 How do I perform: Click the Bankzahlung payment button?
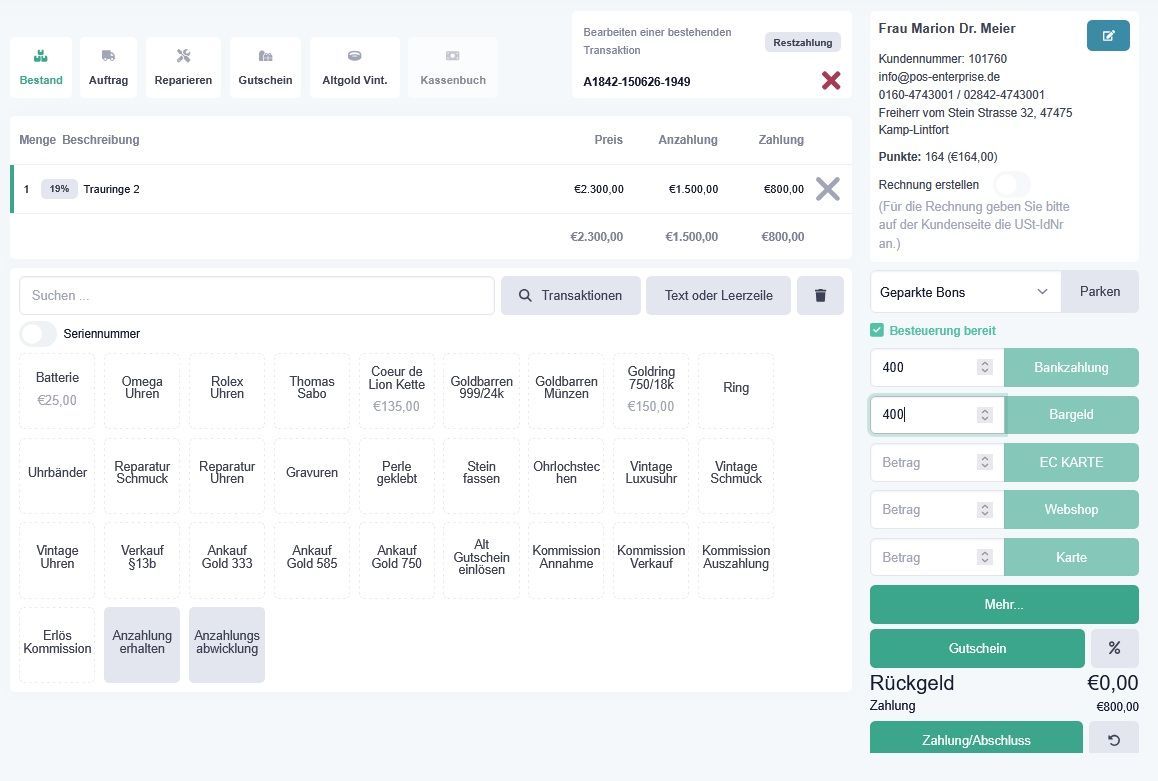[1071, 368]
